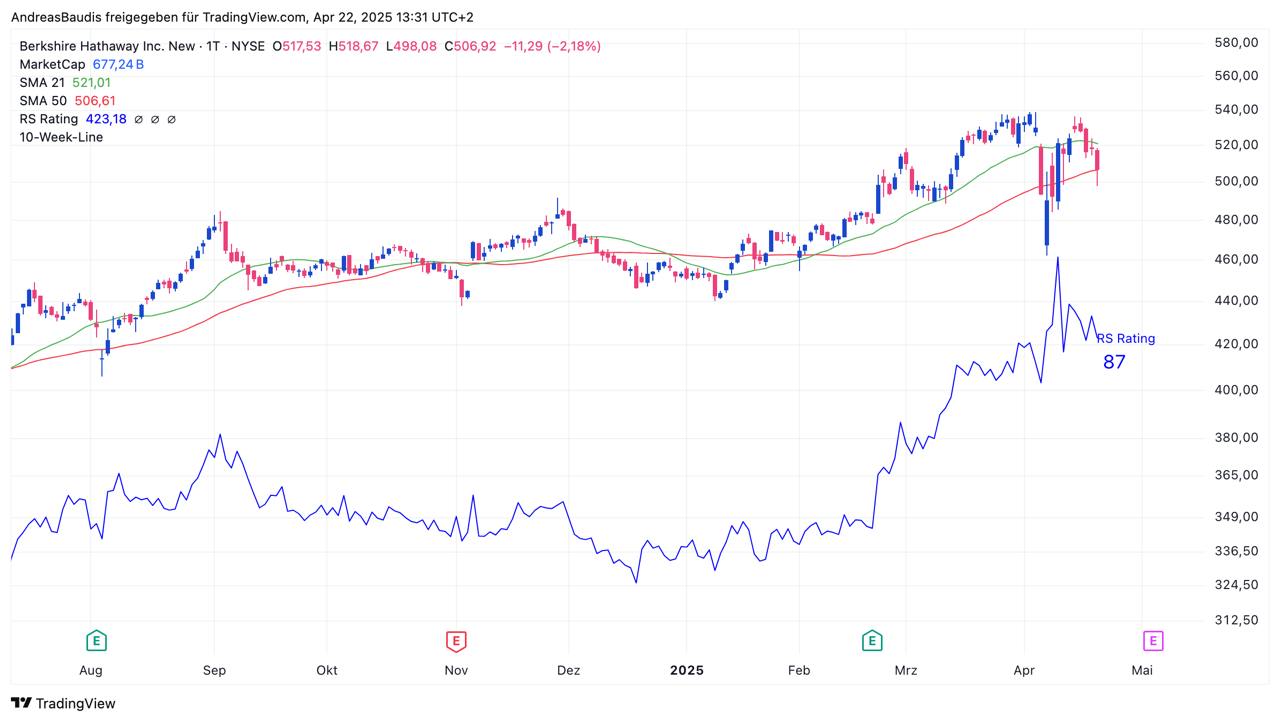Click the red closing price C506,92
1280x722 pixels.
tap(470, 46)
